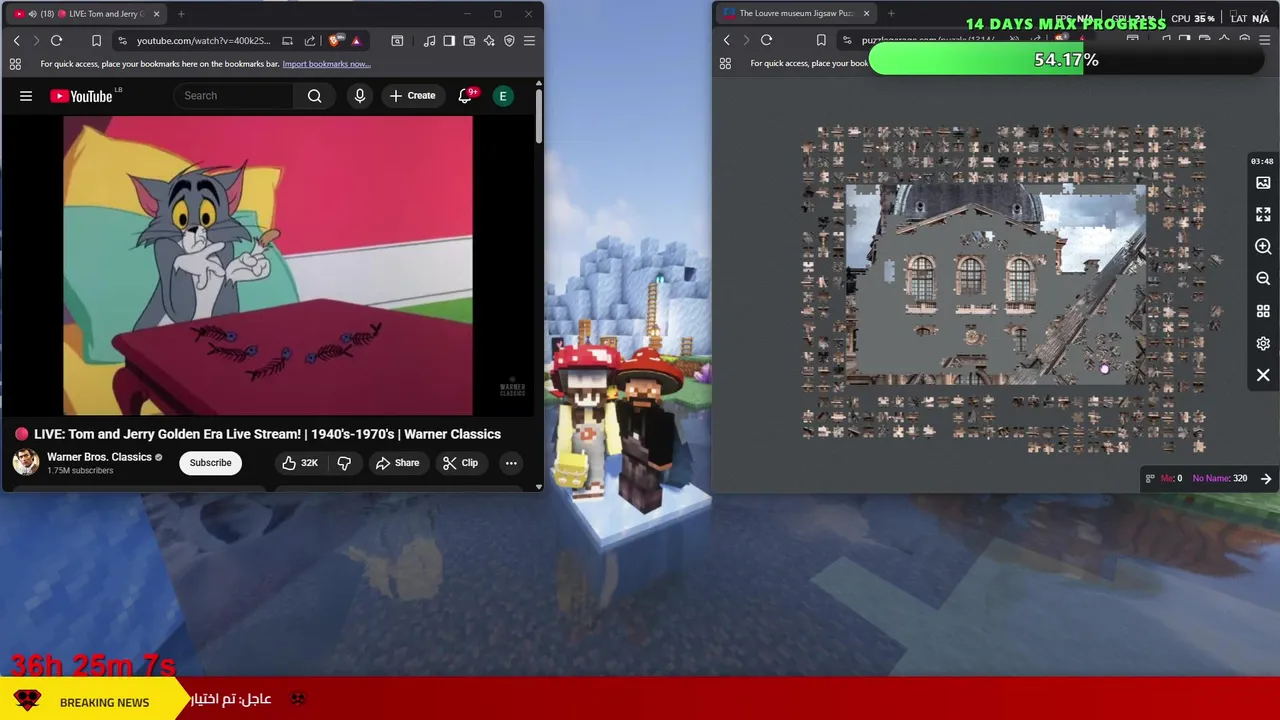Open the E account avatar menu
This screenshot has width=1280, height=720.
[503, 96]
